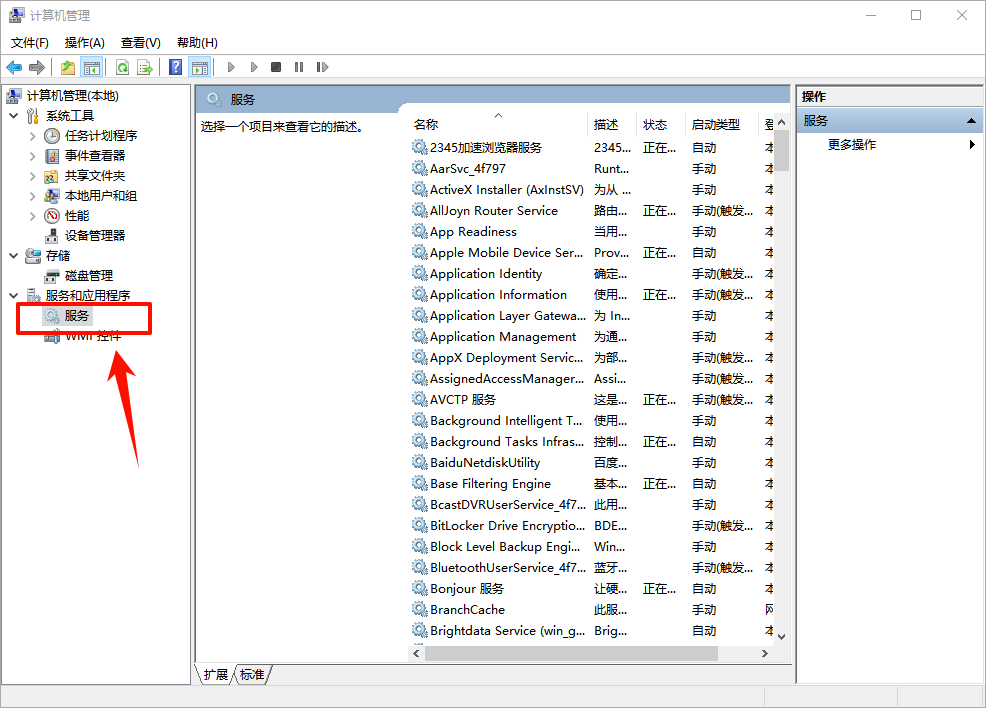Click the vertical scrollbar down arrow
The height and width of the screenshot is (708, 986).
782,636
